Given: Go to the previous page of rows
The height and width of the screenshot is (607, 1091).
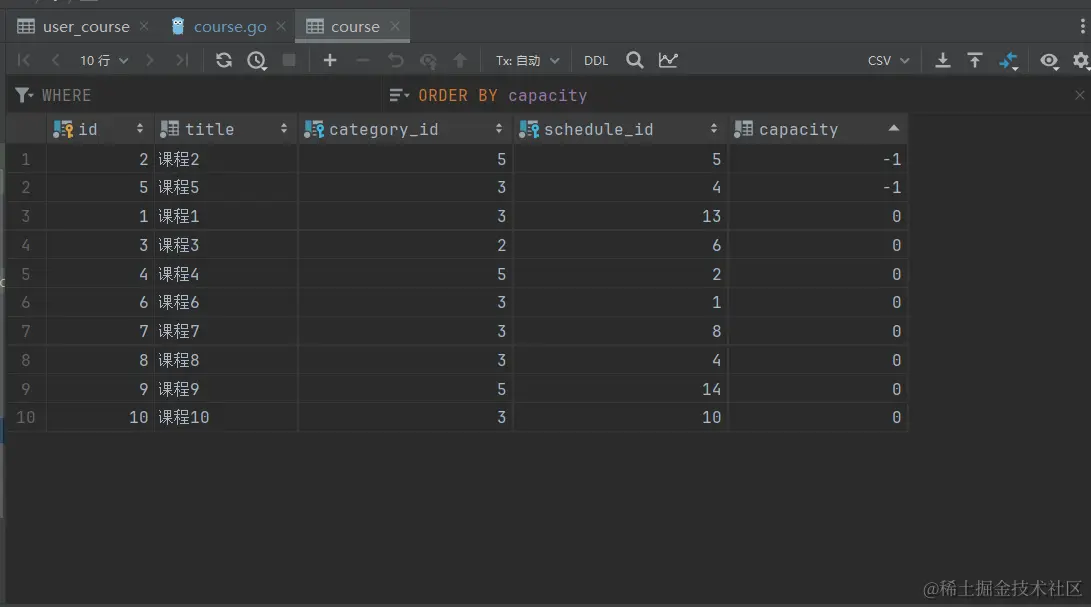Looking at the screenshot, I should pos(56,61).
